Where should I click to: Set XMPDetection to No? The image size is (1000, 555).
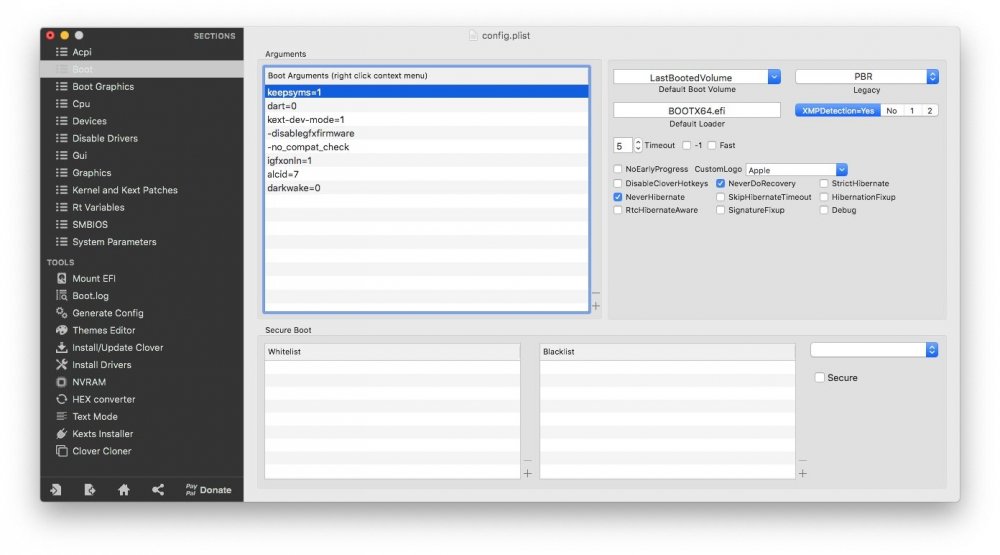tap(892, 110)
